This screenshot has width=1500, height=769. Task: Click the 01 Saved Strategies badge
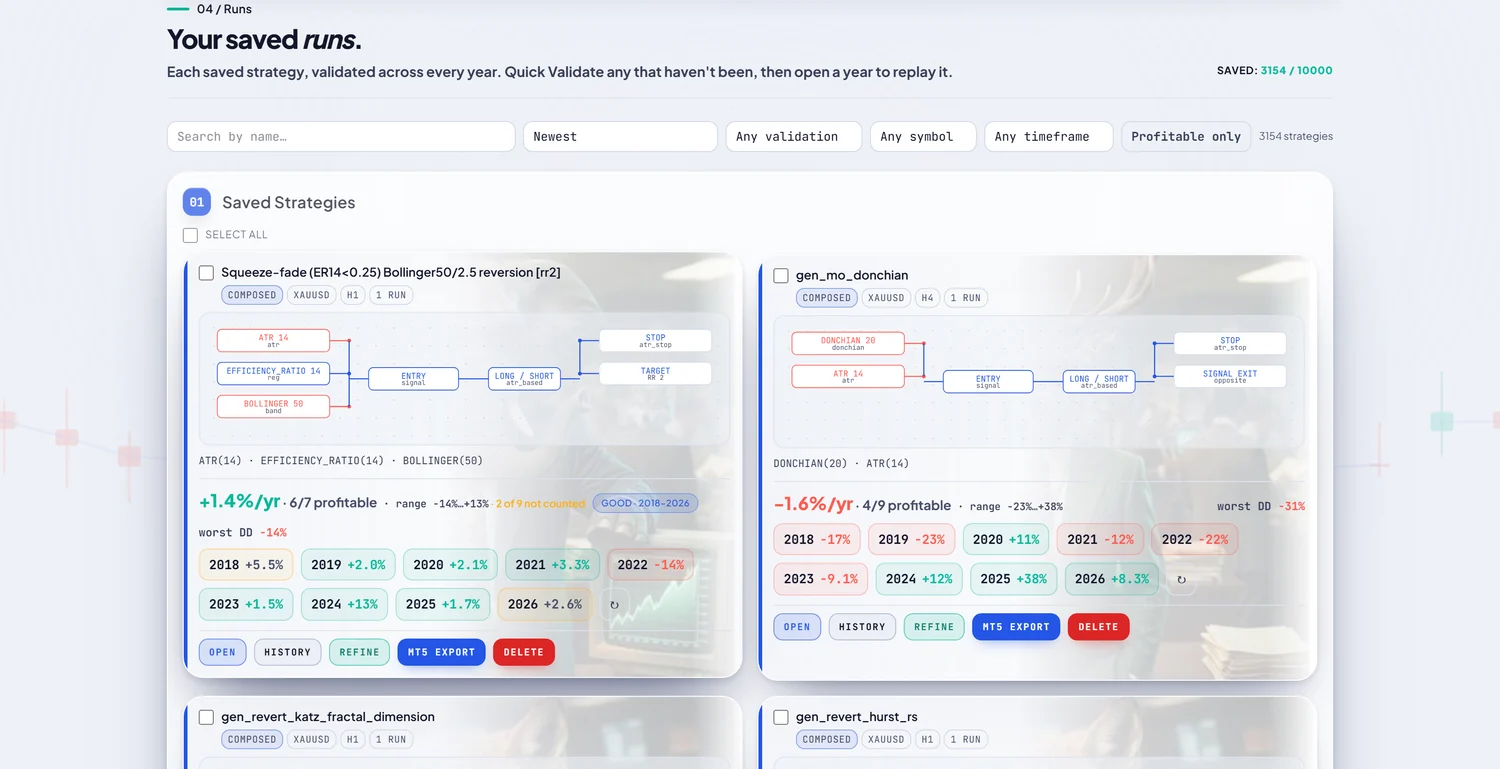[x=197, y=202]
